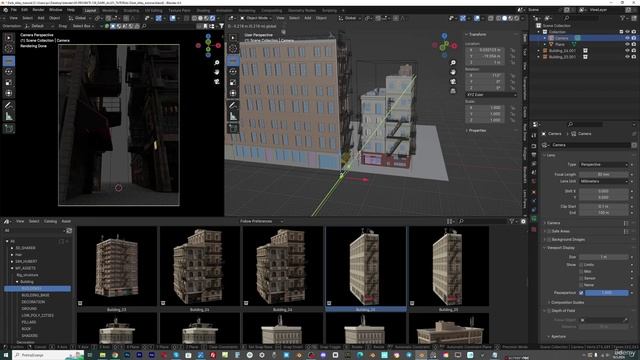Image resolution: width=640 pixels, height=360 pixels.
Task: Switch the User Perspective viewport to rendered shading
Action: tap(516, 18)
